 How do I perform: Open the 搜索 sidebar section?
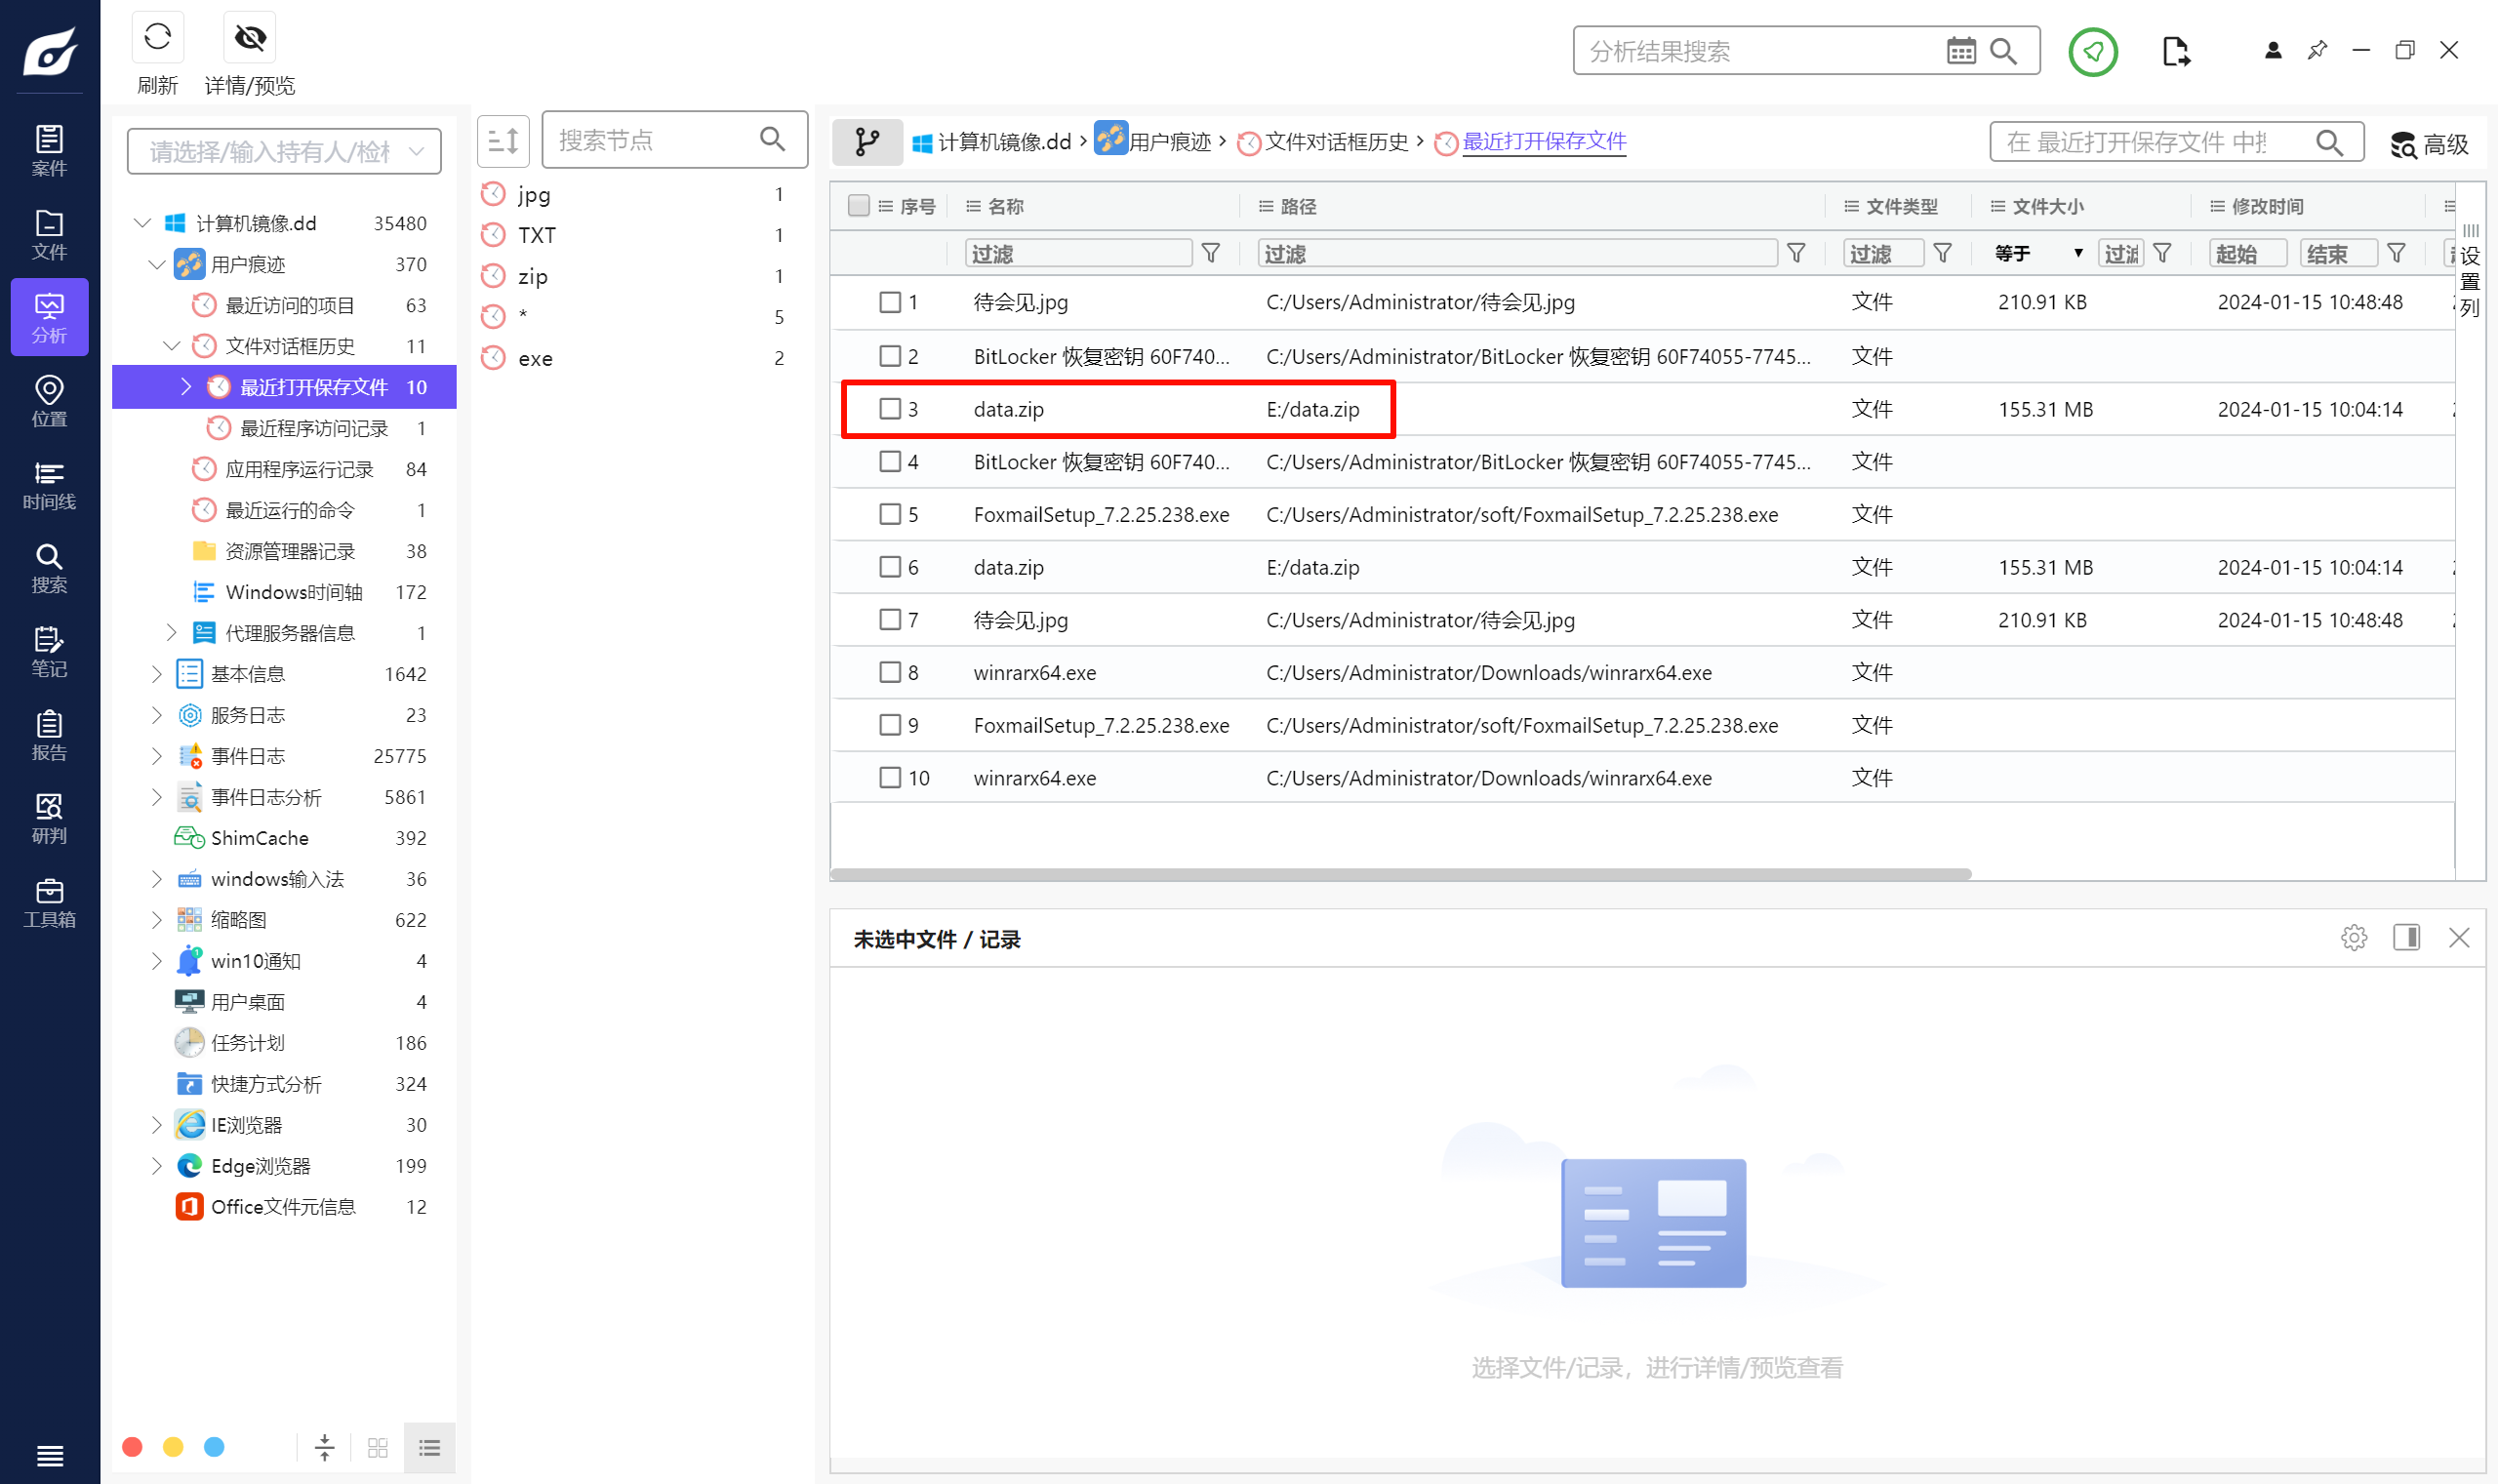coord(49,568)
